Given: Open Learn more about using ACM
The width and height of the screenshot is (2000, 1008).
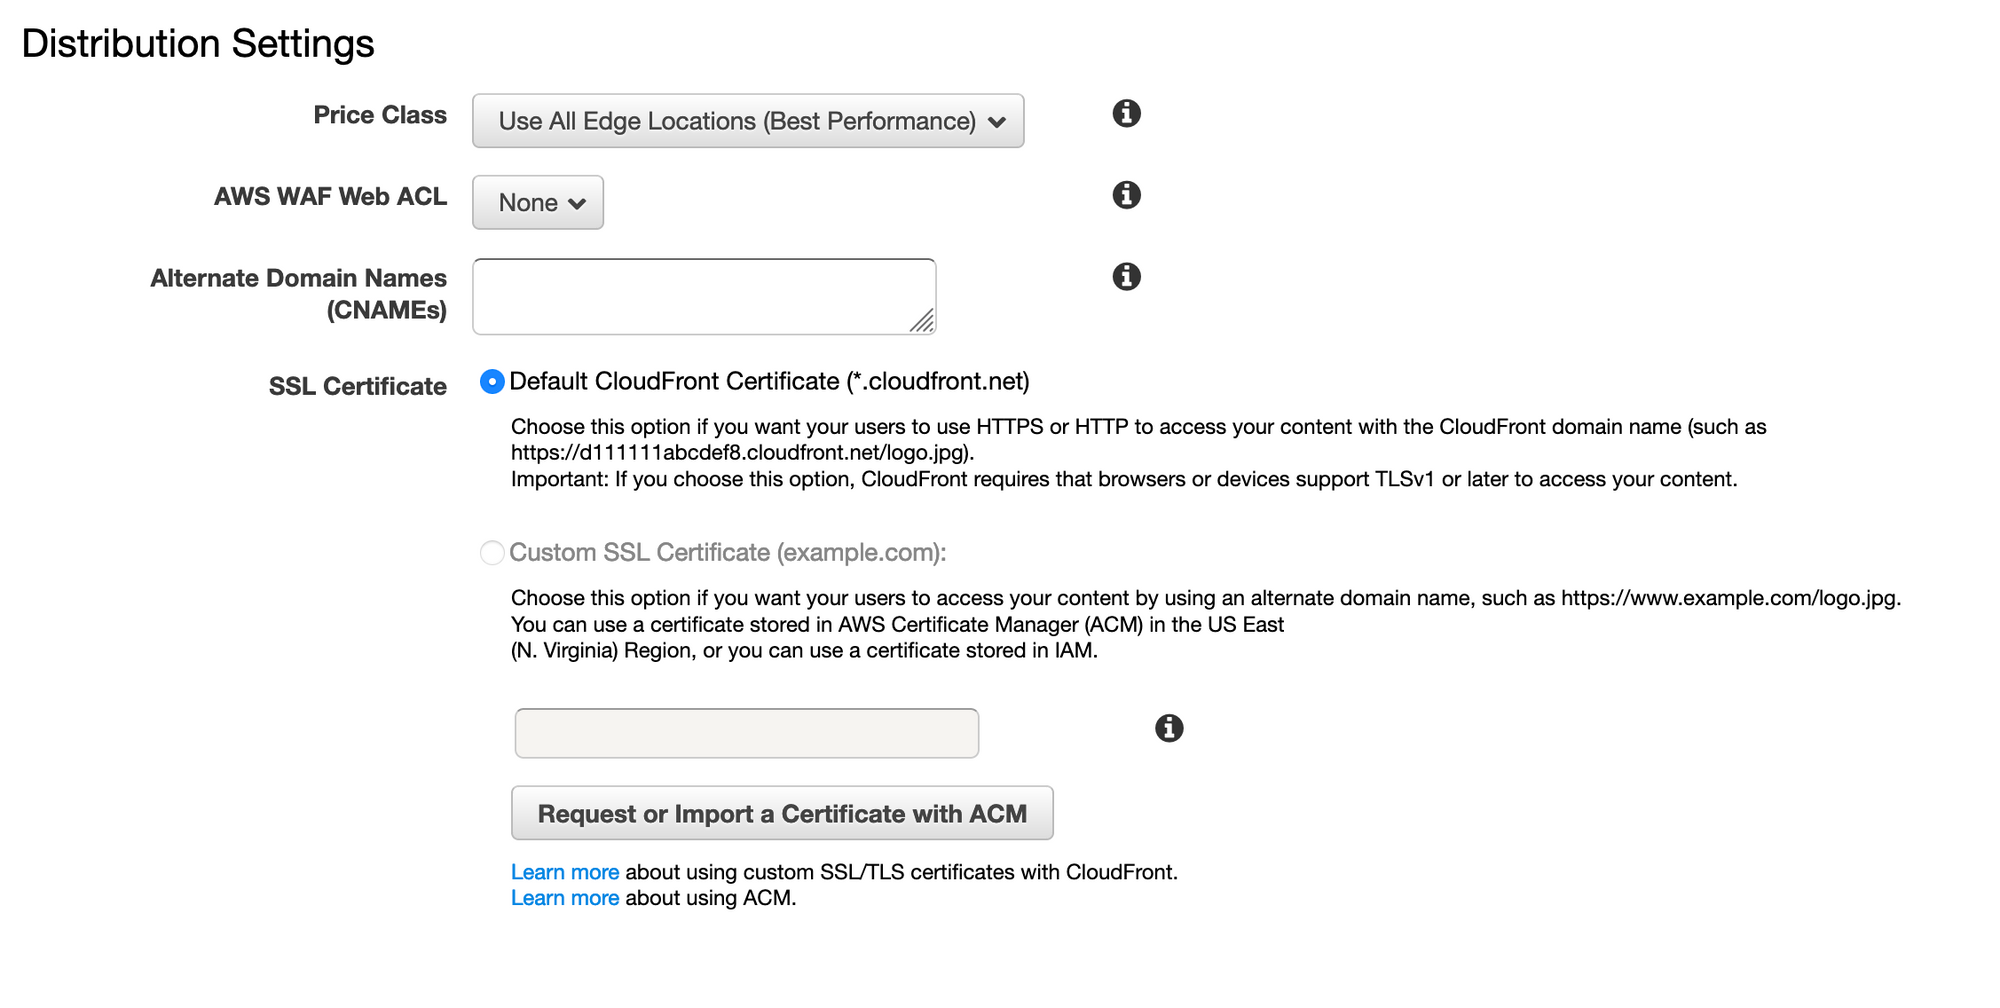Looking at the screenshot, I should [565, 898].
